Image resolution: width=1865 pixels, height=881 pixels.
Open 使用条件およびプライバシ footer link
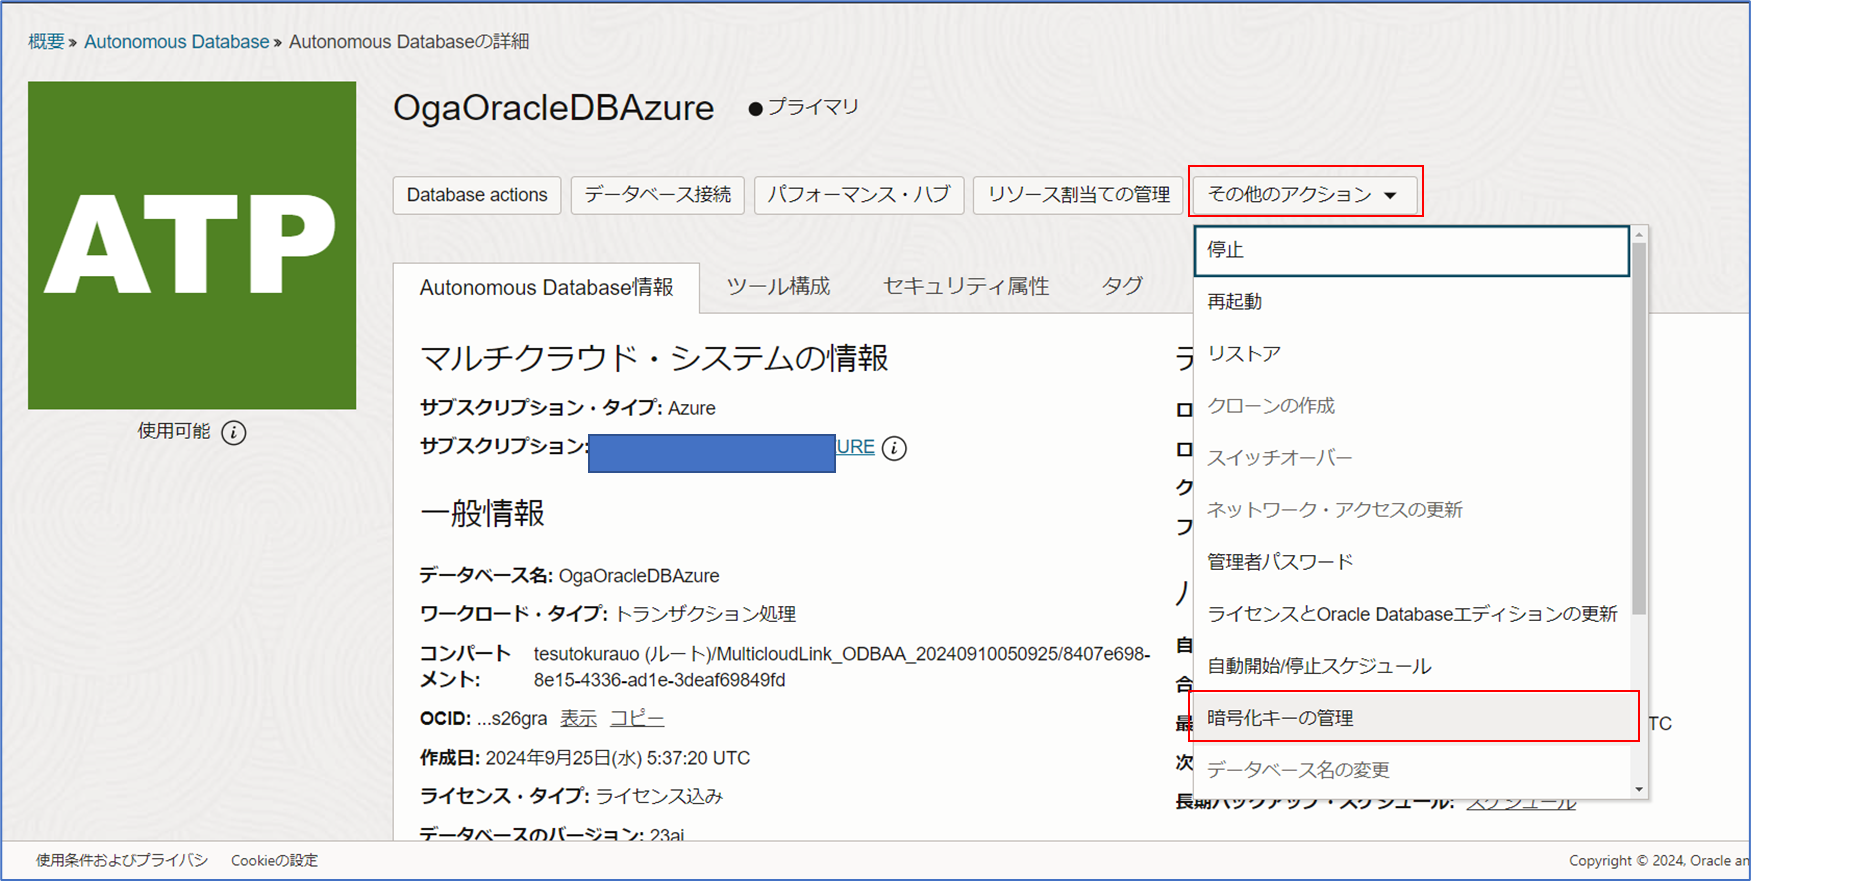click(x=122, y=860)
